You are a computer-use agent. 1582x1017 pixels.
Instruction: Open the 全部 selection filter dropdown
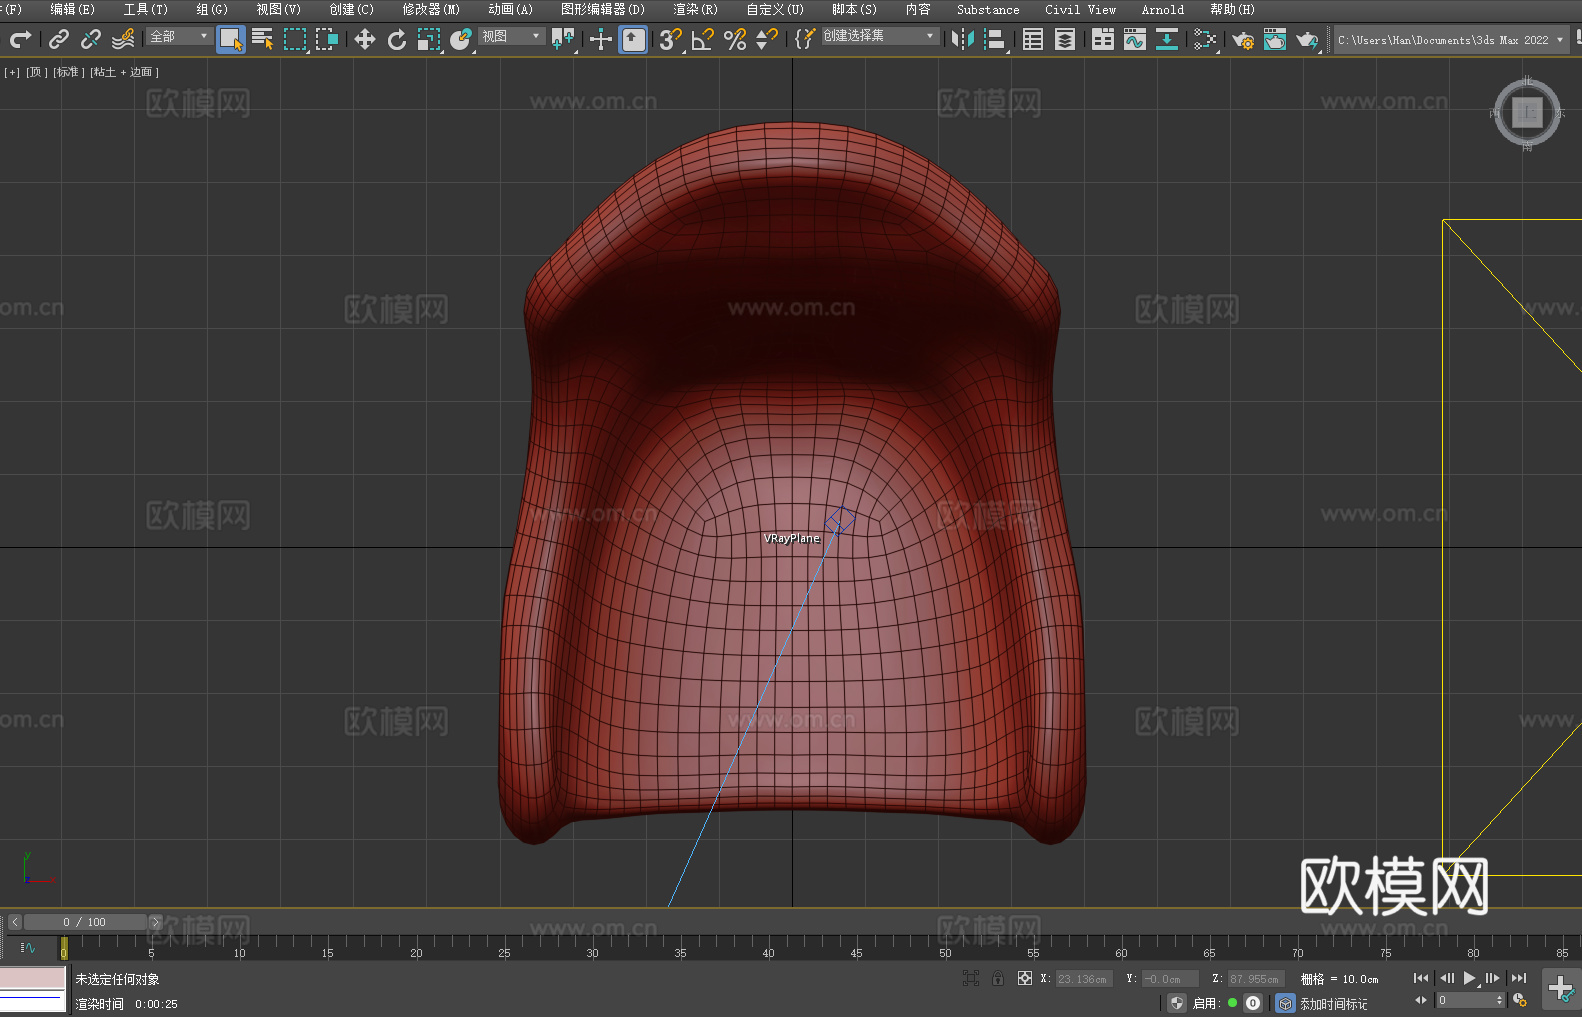pyautogui.click(x=179, y=36)
